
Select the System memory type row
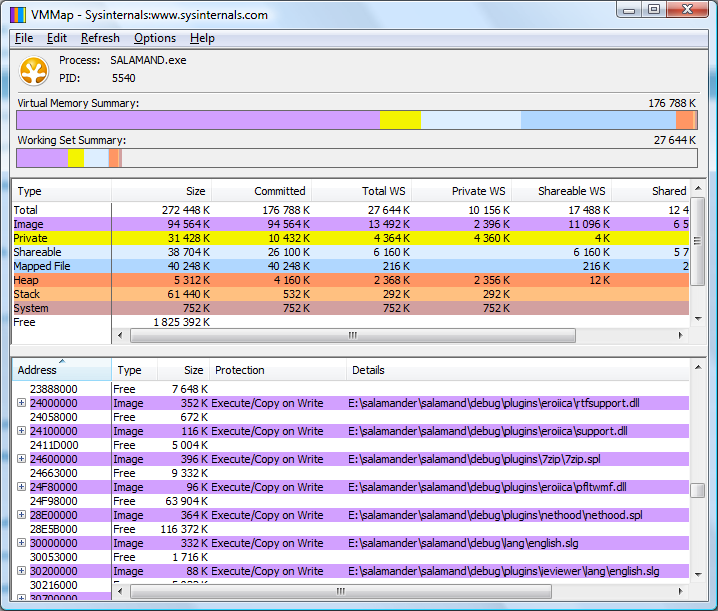click(x=351, y=308)
